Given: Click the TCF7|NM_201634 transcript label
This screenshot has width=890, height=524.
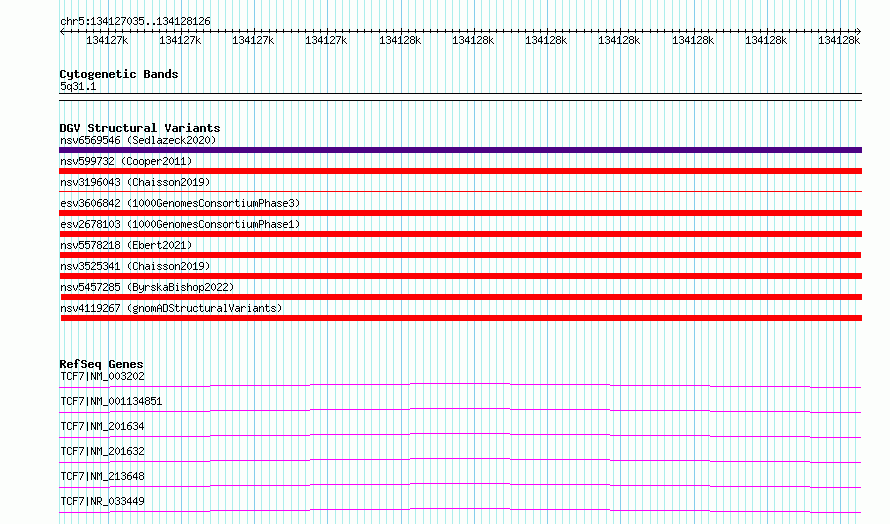Looking at the screenshot, I should pyautogui.click(x=102, y=426).
